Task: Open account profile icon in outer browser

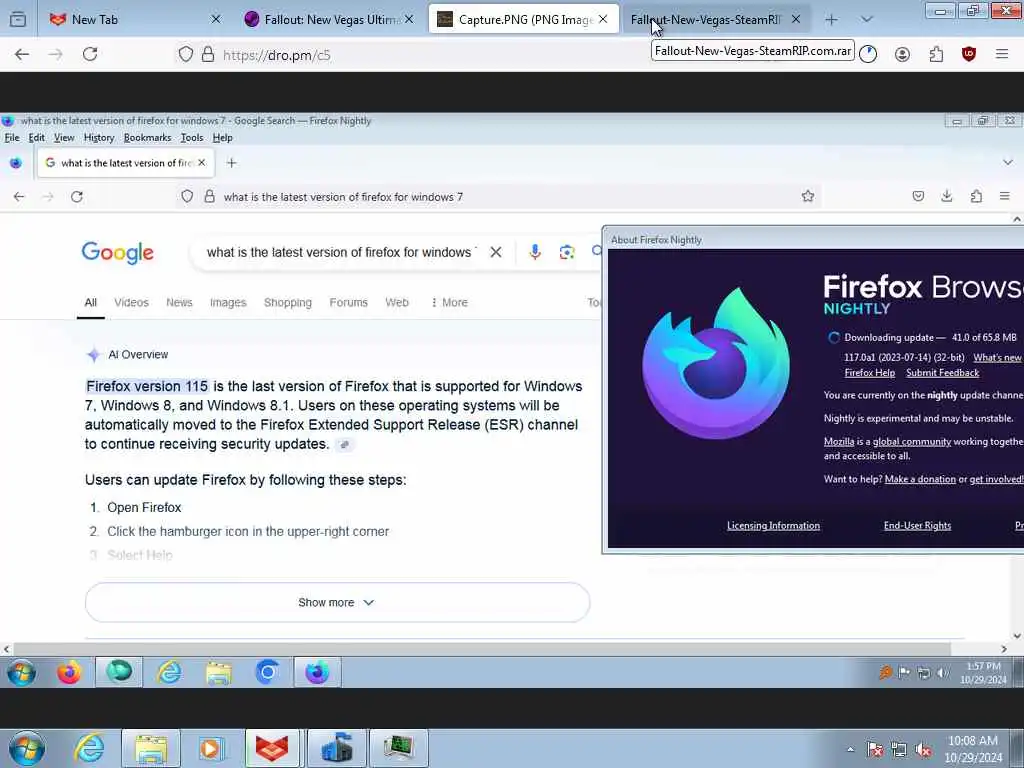Action: tap(903, 55)
